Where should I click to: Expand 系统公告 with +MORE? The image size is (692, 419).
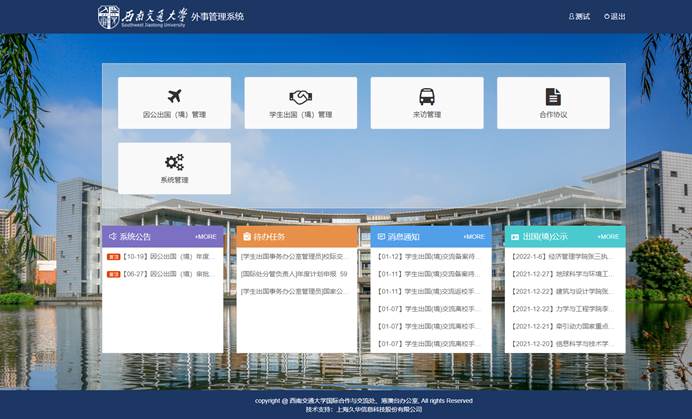coord(205,237)
